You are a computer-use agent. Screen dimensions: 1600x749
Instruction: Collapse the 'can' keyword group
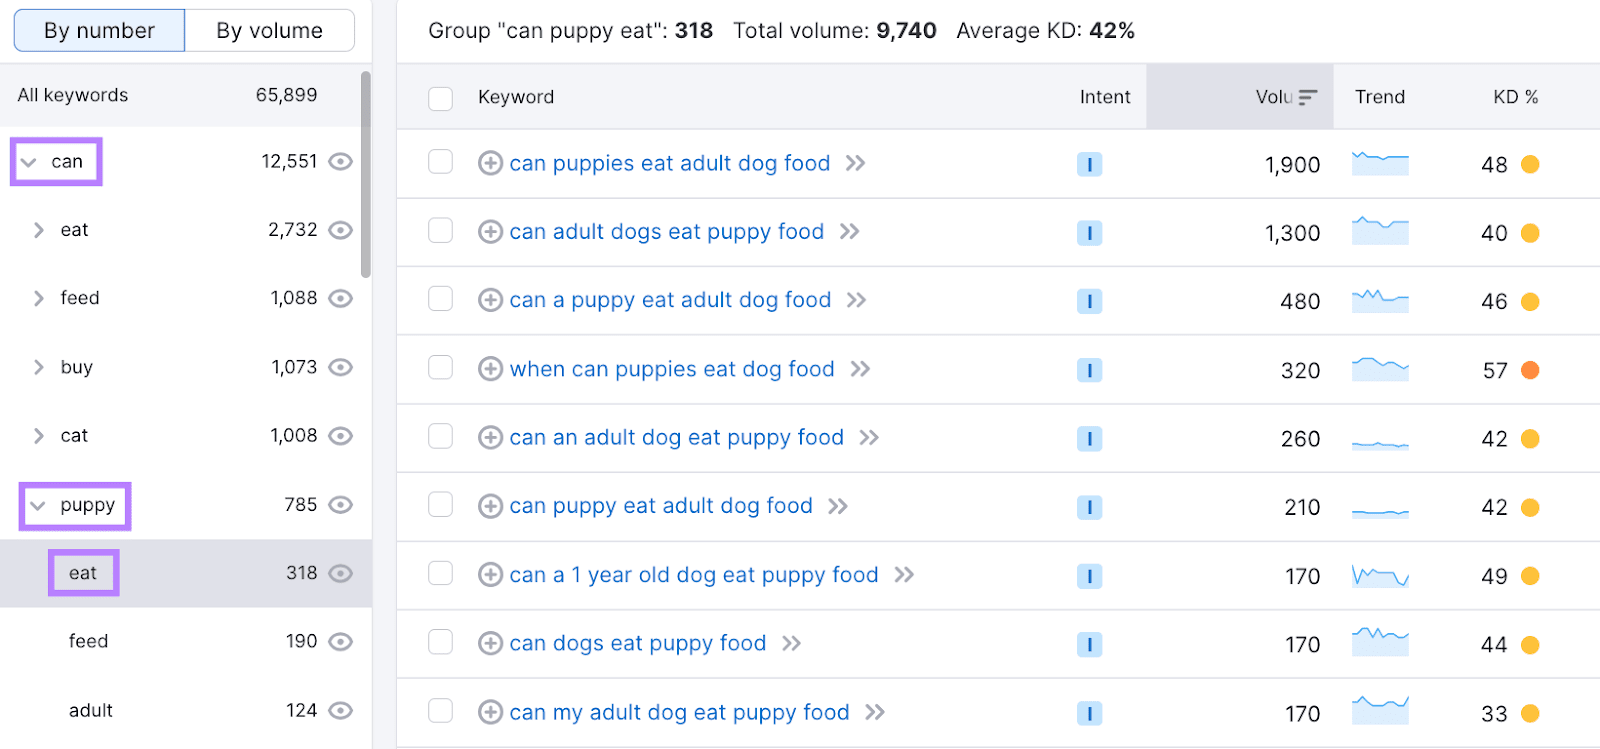(29, 162)
